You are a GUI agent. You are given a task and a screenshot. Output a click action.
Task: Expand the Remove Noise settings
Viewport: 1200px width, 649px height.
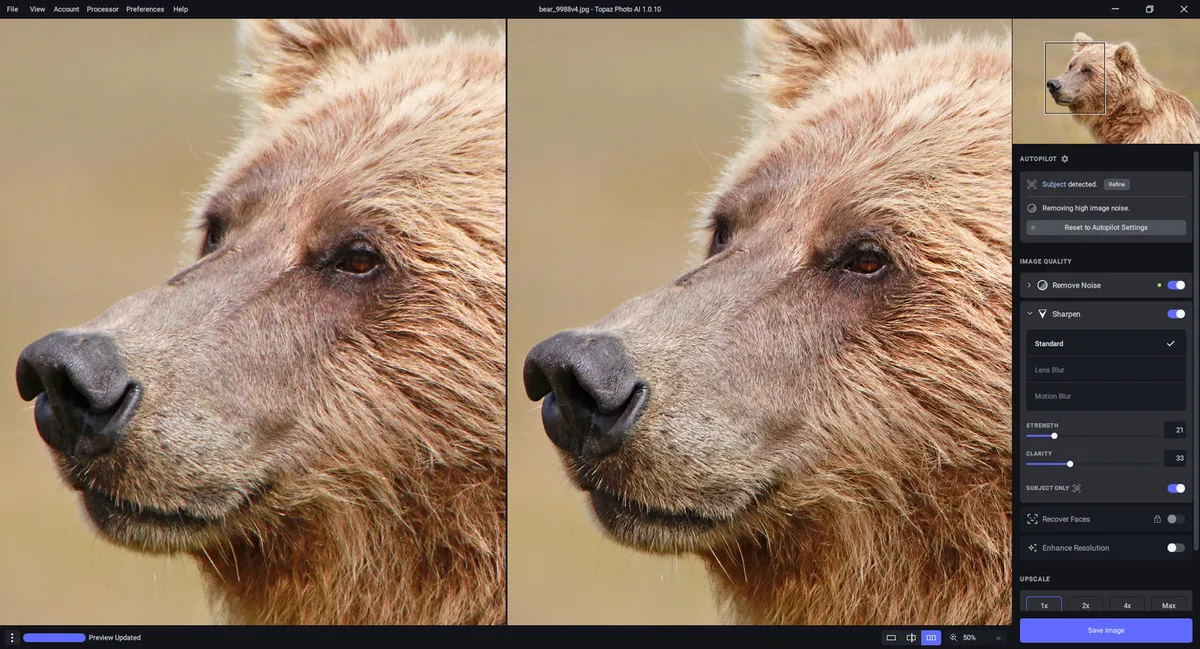(x=1028, y=285)
